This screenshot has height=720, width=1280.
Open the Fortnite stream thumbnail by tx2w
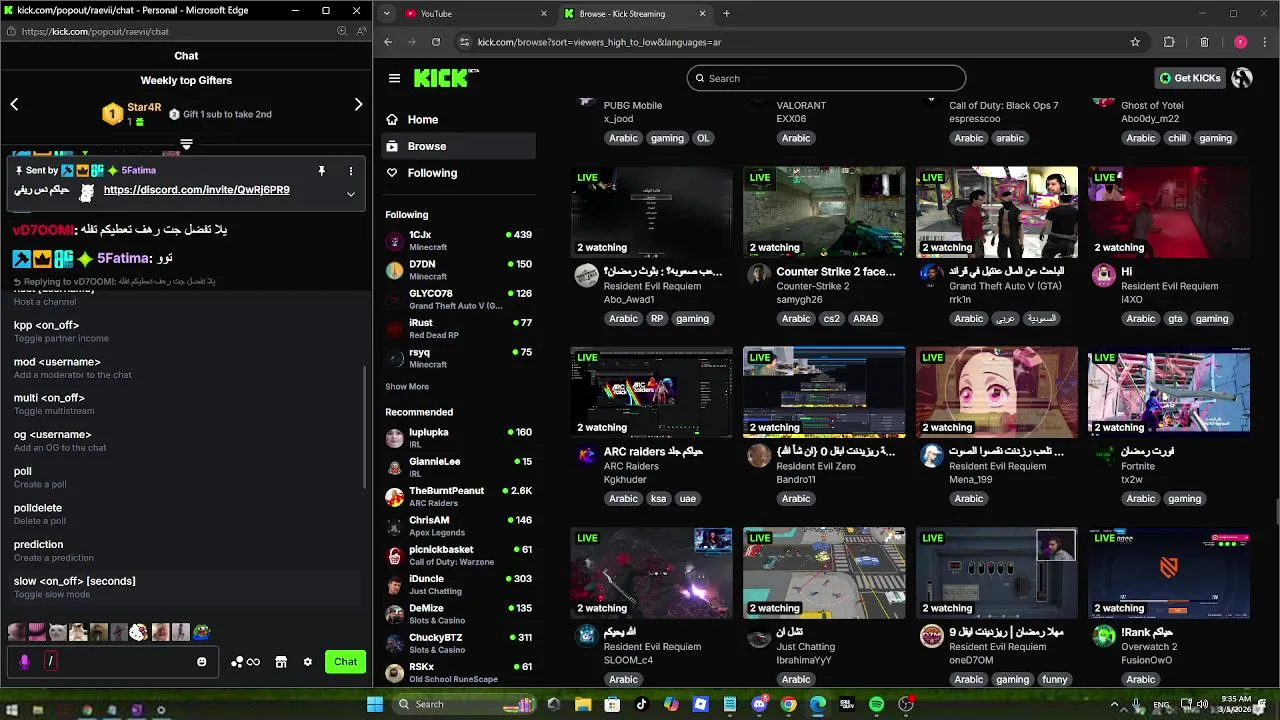tap(1169, 392)
